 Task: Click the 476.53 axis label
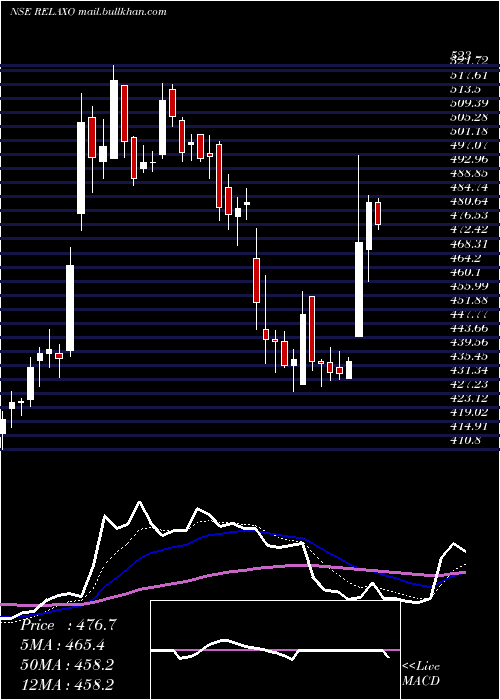469,216
